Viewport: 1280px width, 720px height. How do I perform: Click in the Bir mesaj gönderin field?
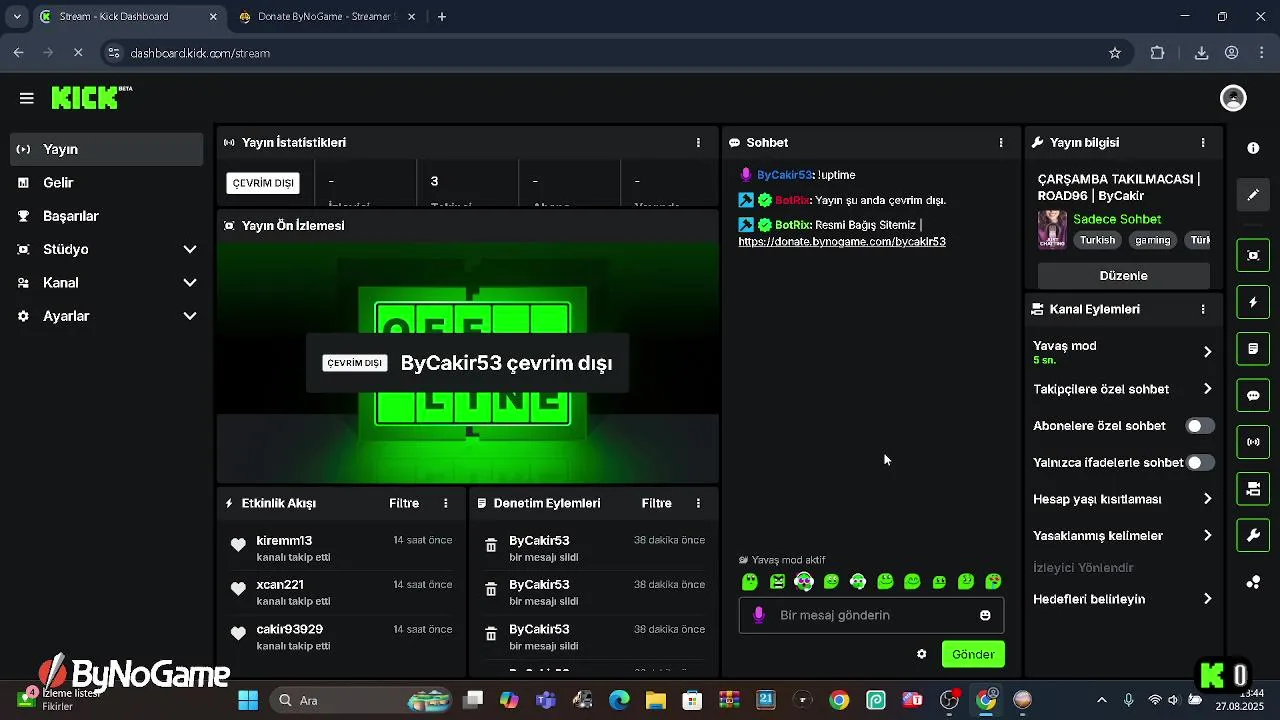(x=871, y=615)
